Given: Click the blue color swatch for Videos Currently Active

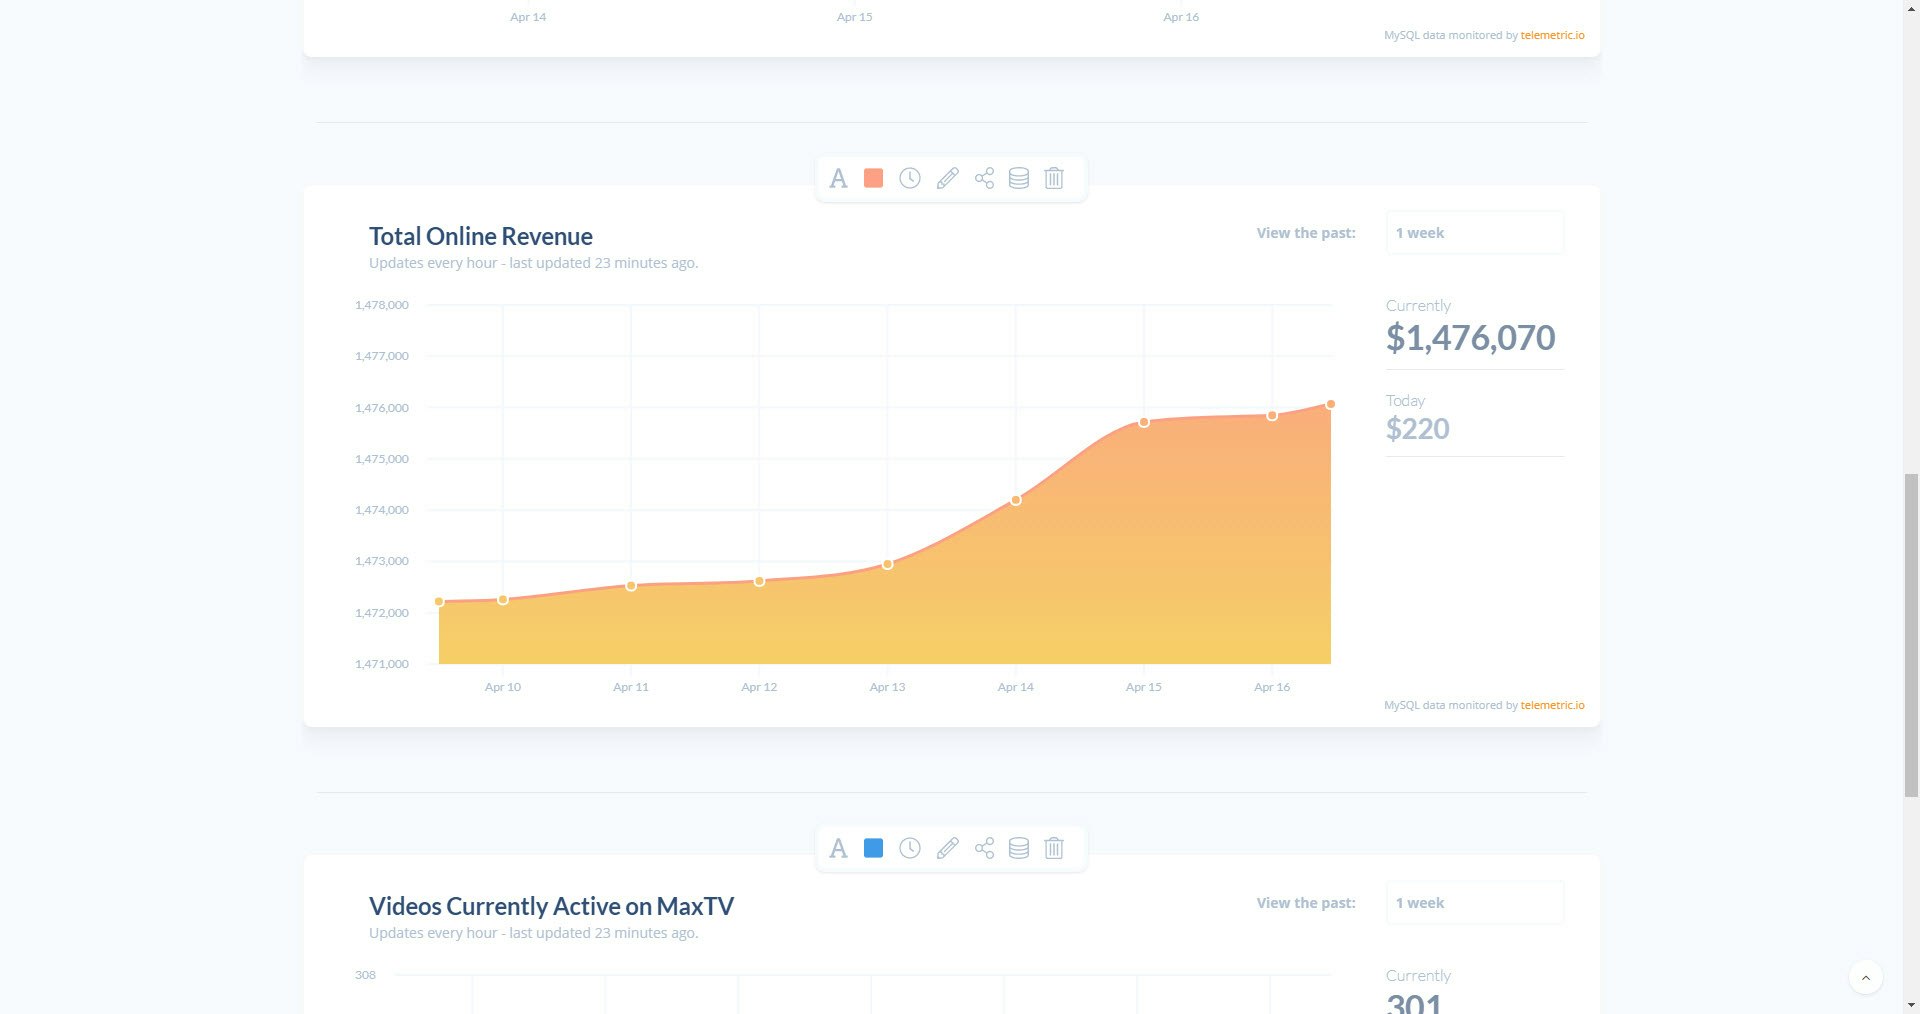Looking at the screenshot, I should click(873, 848).
